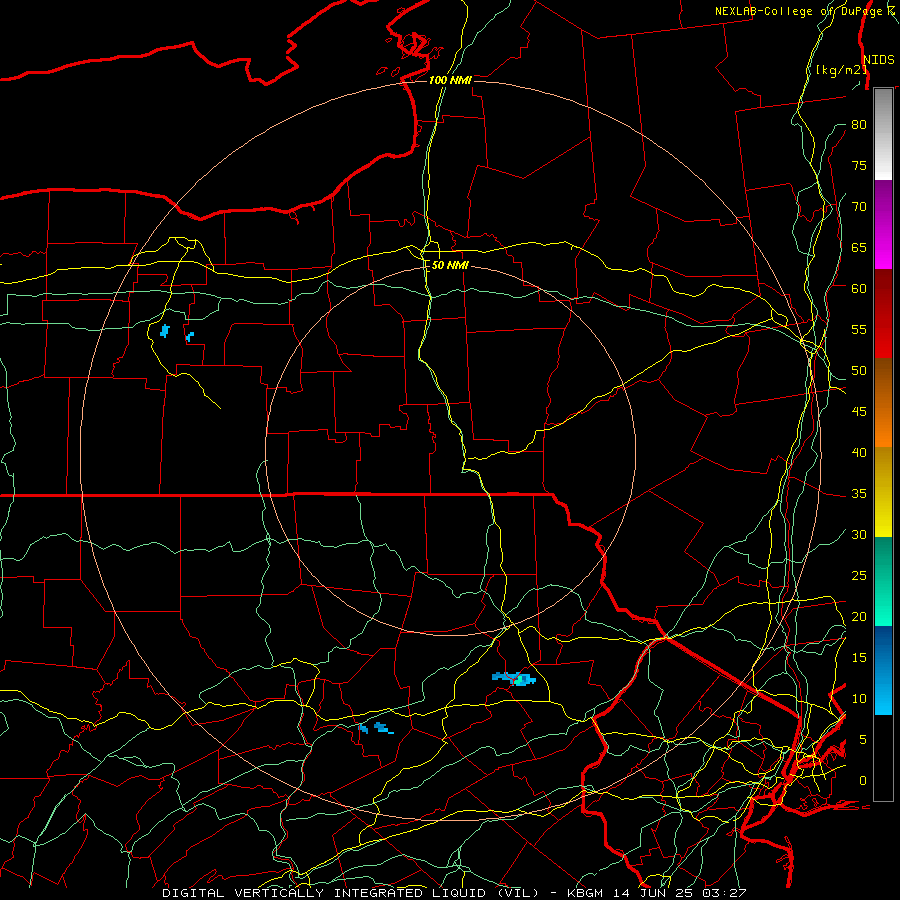The image size is (900, 900).
Task: Select the yellow segment of the color bar
Action: (x=883, y=492)
